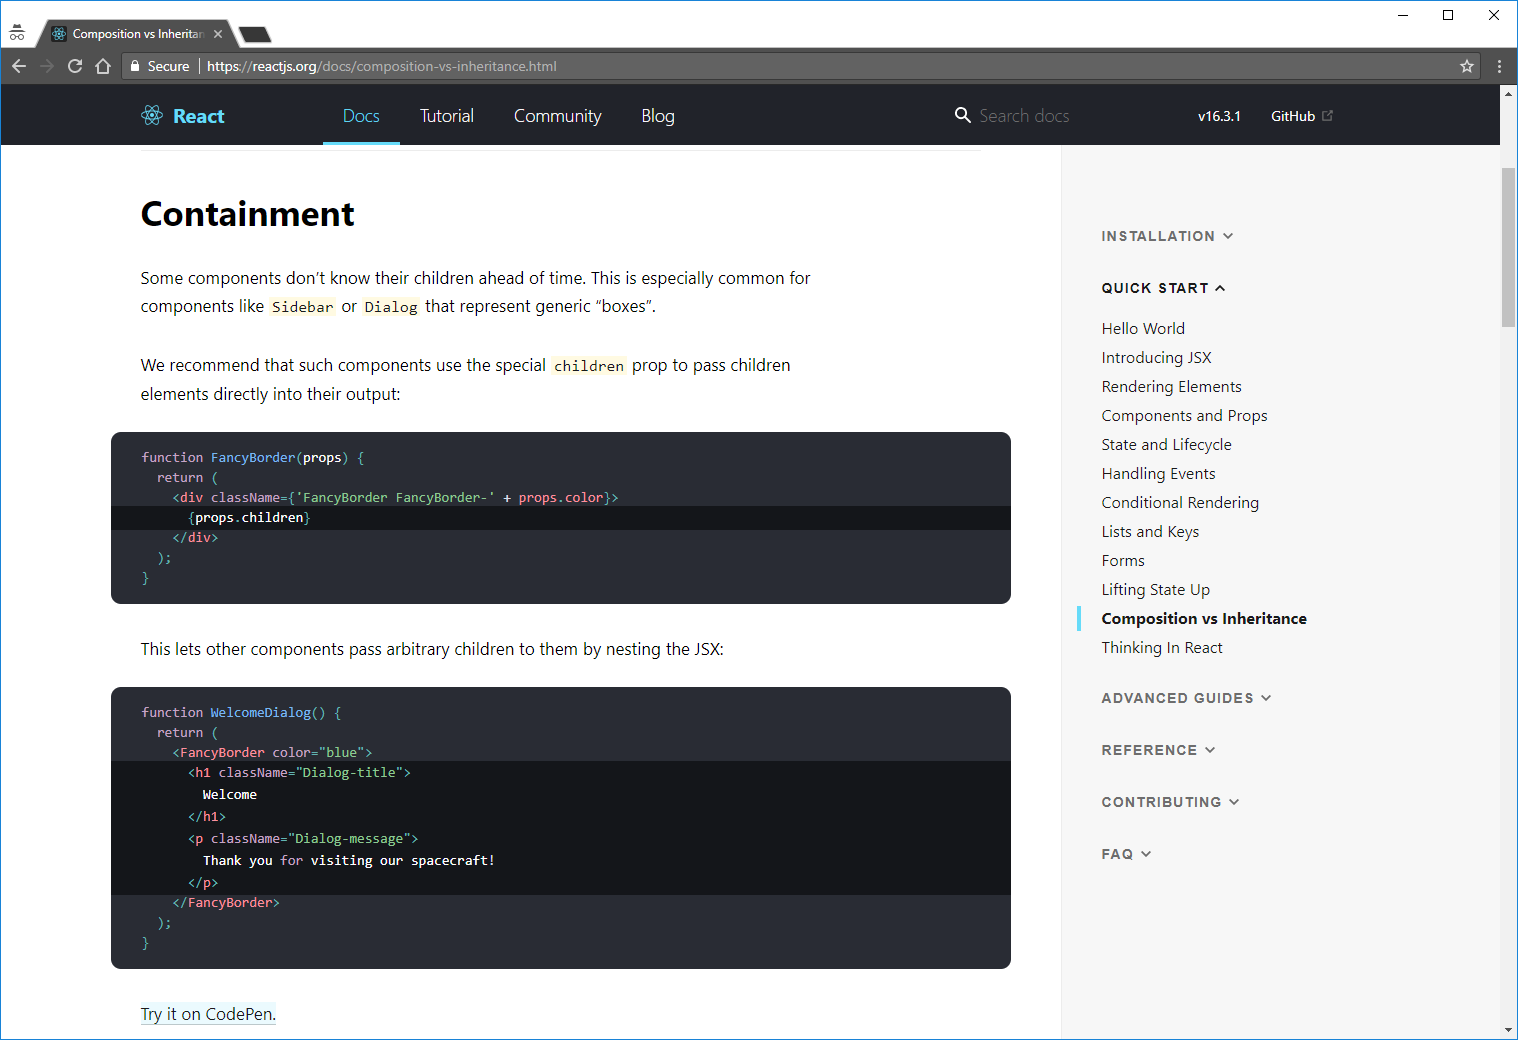Expand the REFERENCE section
The image size is (1518, 1040).
point(1158,750)
